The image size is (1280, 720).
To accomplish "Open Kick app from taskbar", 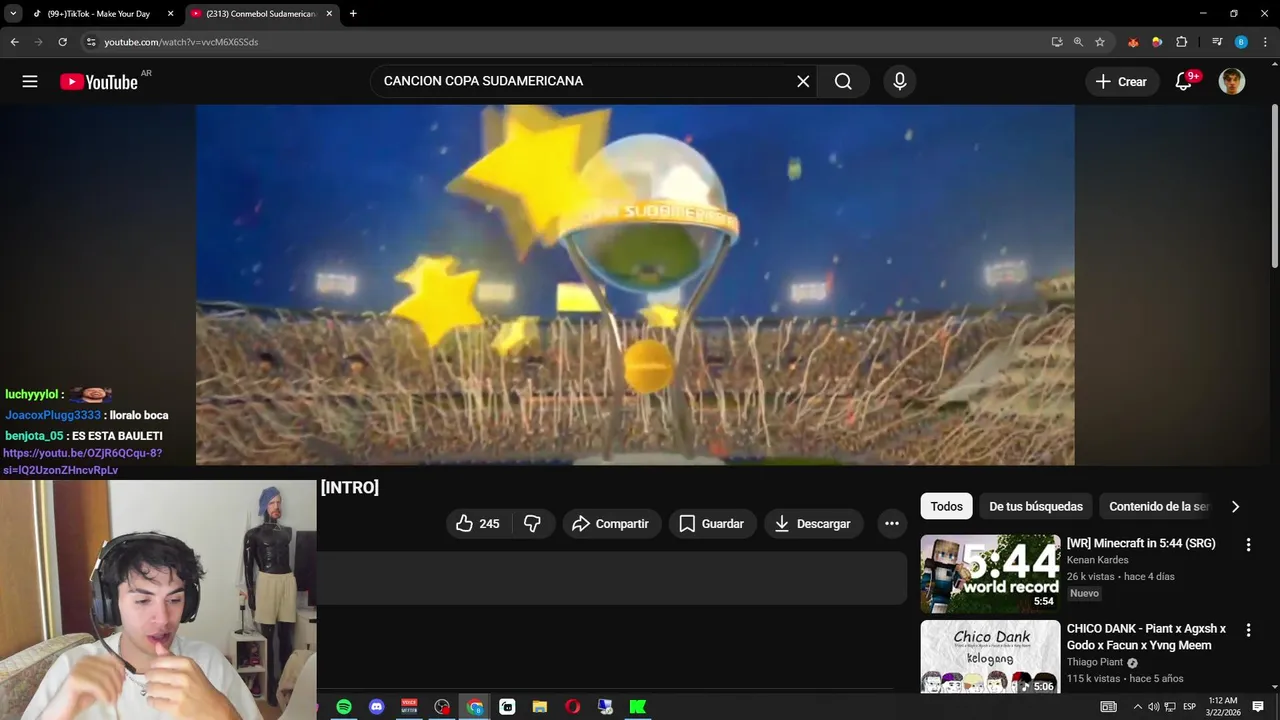I will coord(637,707).
